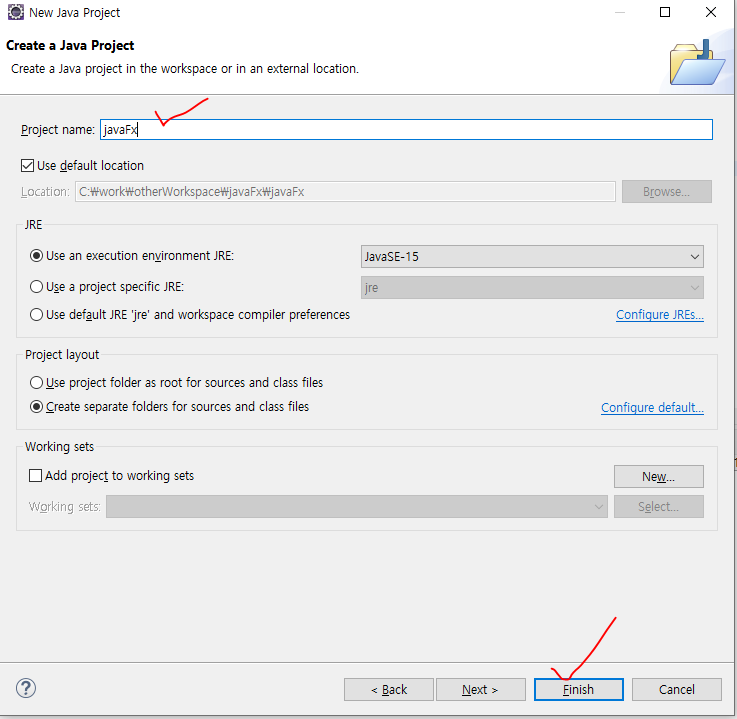The height and width of the screenshot is (719, 737).
Task: Open the JavaSE-15 execution environment dropdown
Action: click(532, 257)
